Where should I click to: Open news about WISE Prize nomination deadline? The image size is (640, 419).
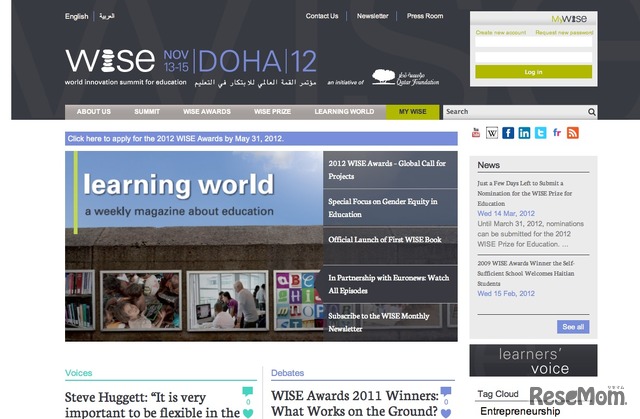(x=524, y=193)
